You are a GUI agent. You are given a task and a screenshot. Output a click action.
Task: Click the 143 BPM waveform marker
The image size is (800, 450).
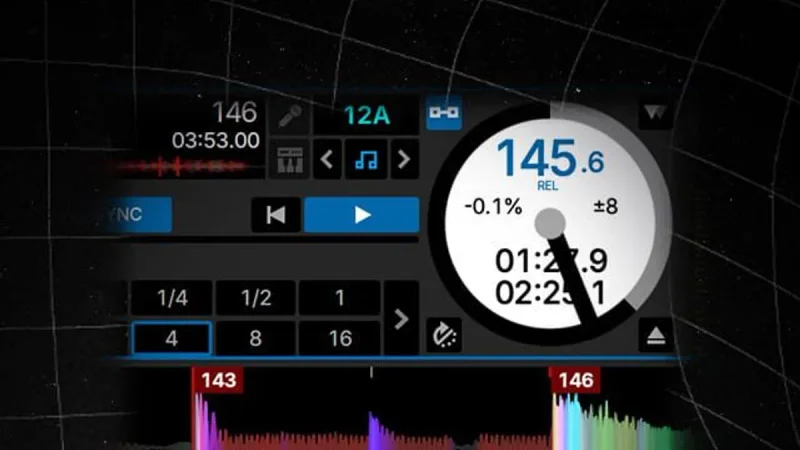pyautogui.click(x=218, y=380)
